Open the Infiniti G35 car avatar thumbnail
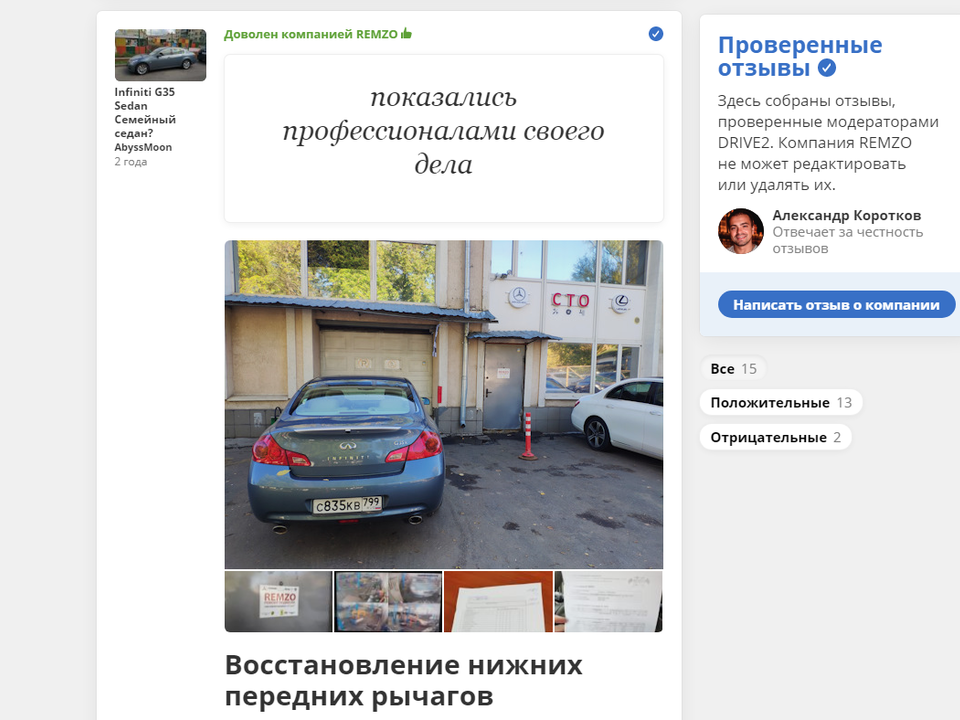Viewport: 960px width, 720px height. [x=160, y=55]
